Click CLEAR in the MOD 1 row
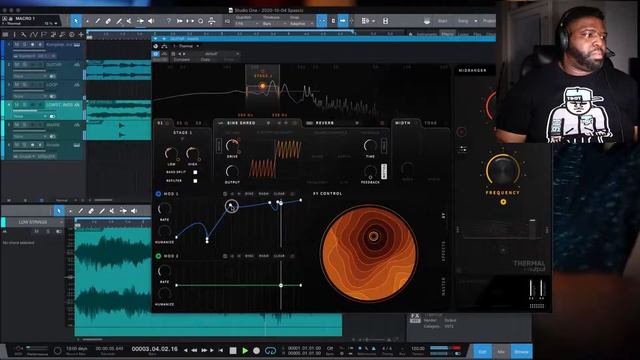This screenshot has width=640, height=360. point(279,194)
